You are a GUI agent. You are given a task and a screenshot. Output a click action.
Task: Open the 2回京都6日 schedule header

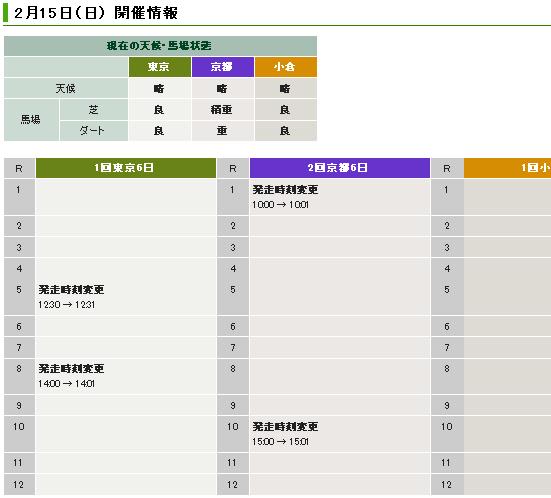[340, 168]
